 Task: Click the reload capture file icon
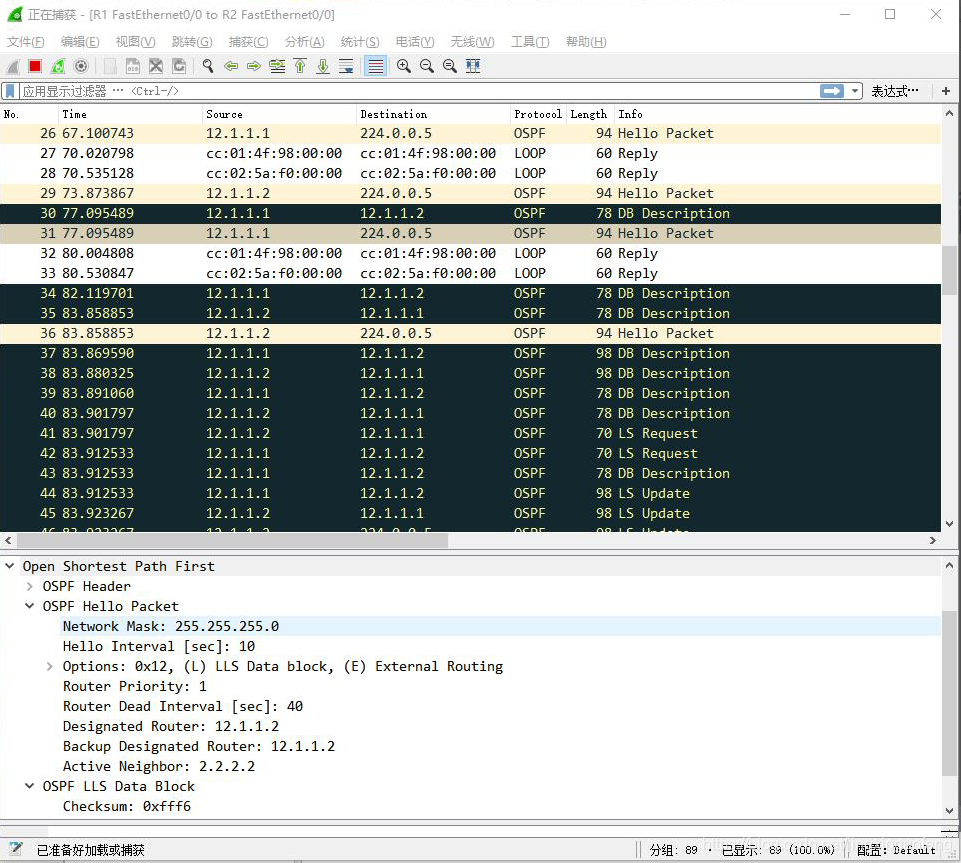[179, 66]
